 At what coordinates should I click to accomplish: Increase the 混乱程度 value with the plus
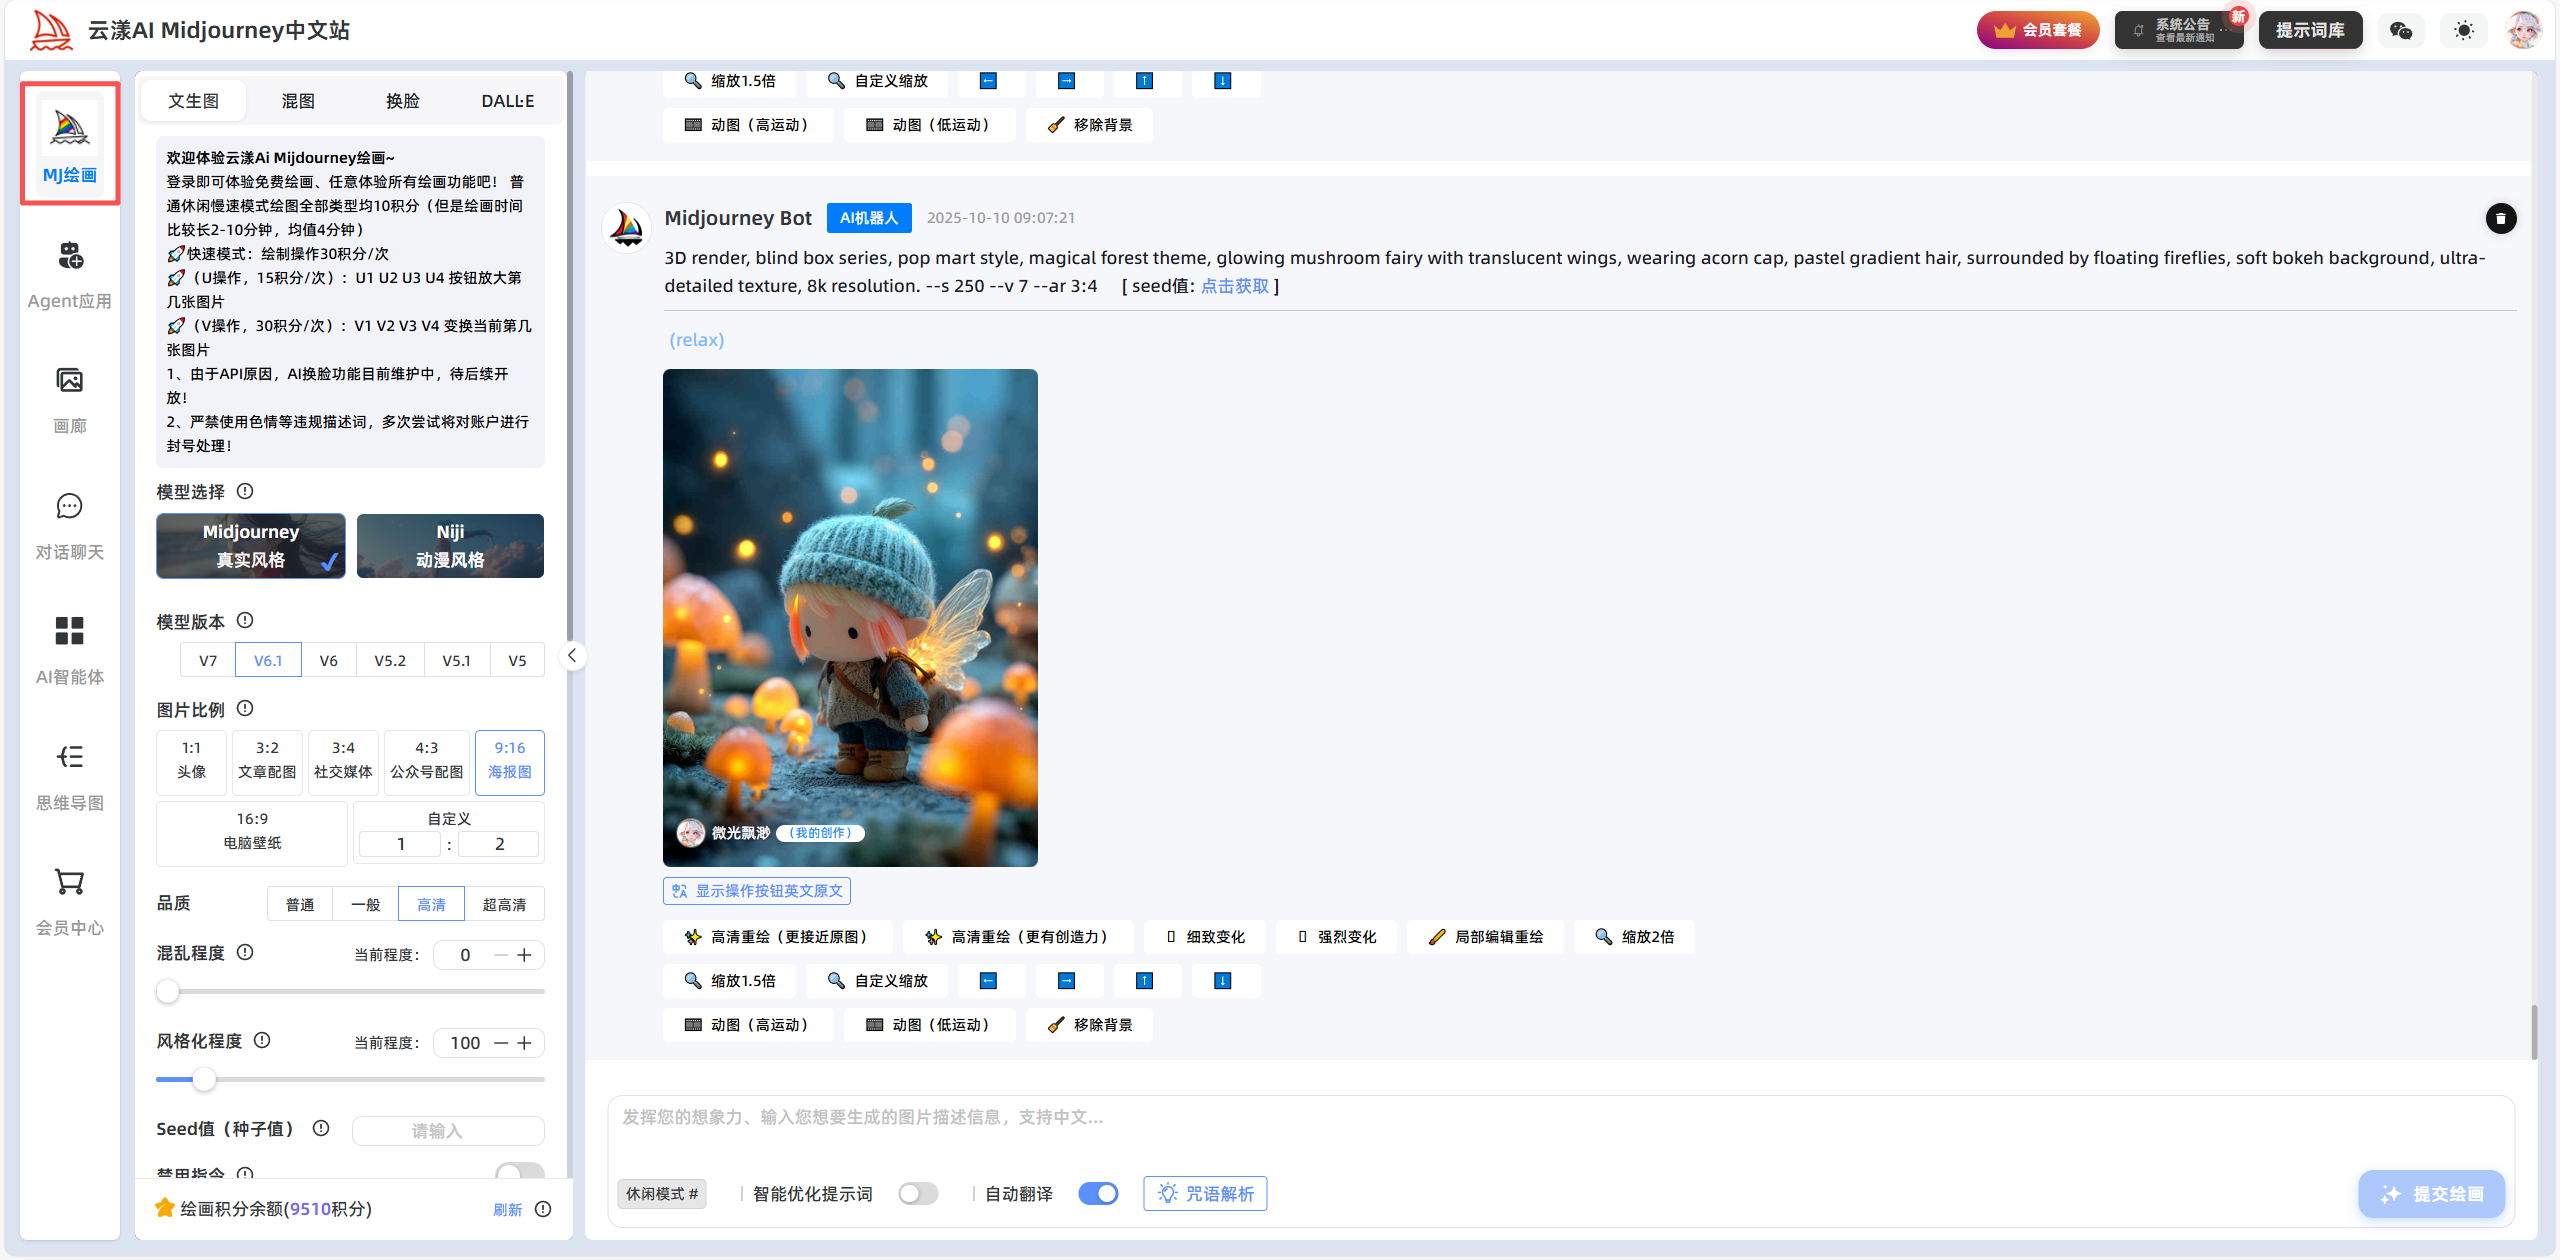tap(524, 955)
